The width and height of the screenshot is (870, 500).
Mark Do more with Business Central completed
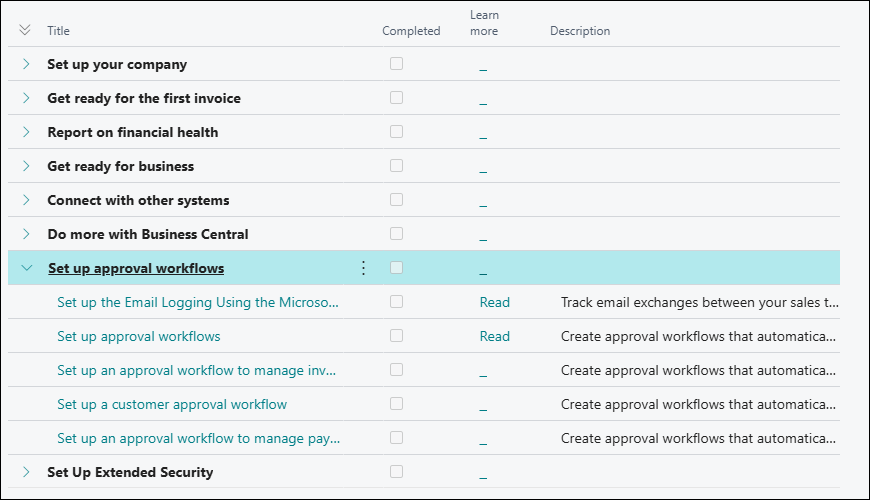pyautogui.click(x=397, y=234)
